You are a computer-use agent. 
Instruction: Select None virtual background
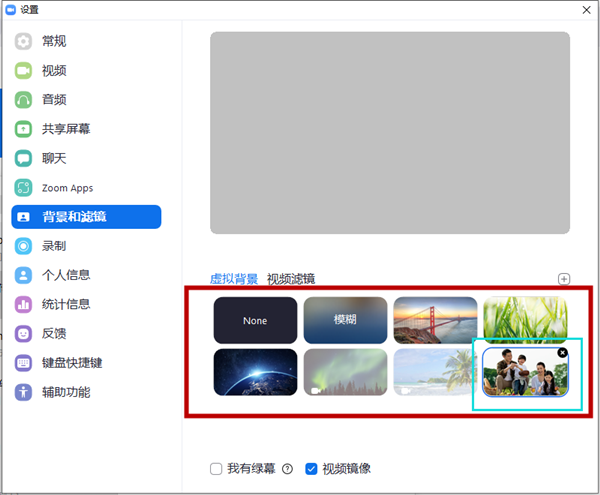[x=255, y=321]
